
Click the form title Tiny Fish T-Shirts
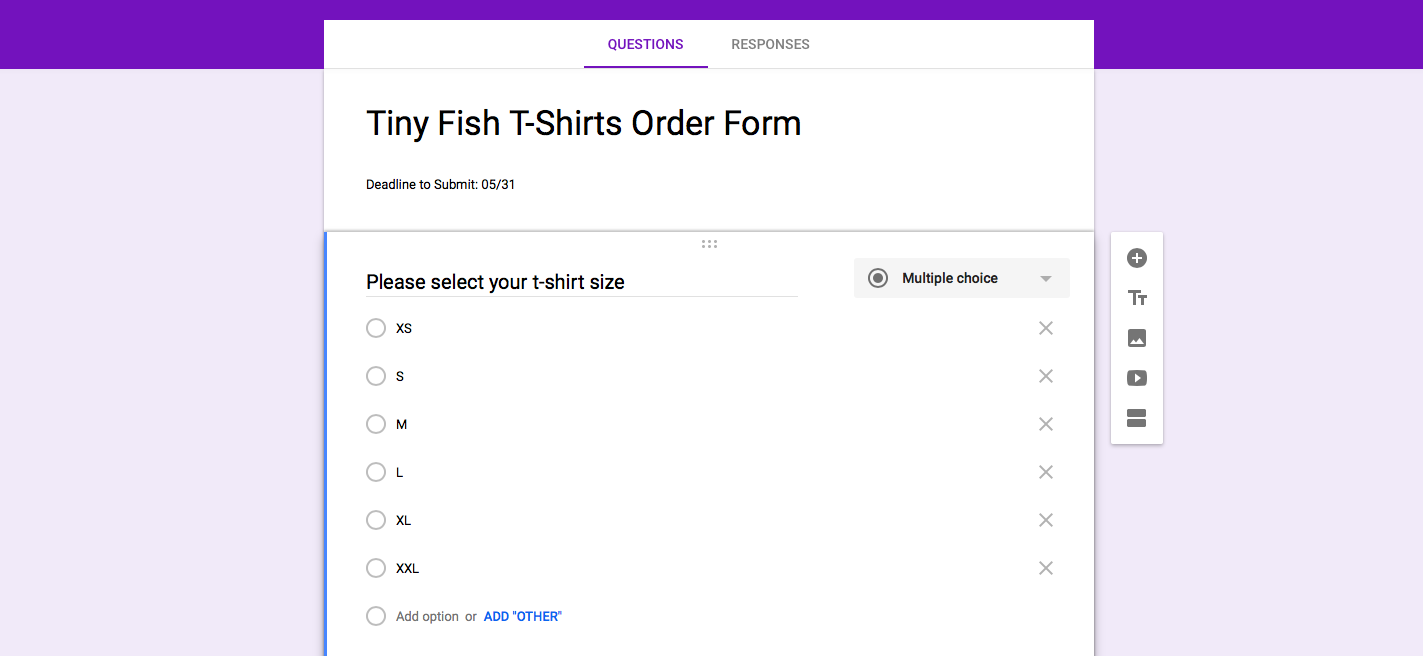pyautogui.click(x=583, y=124)
